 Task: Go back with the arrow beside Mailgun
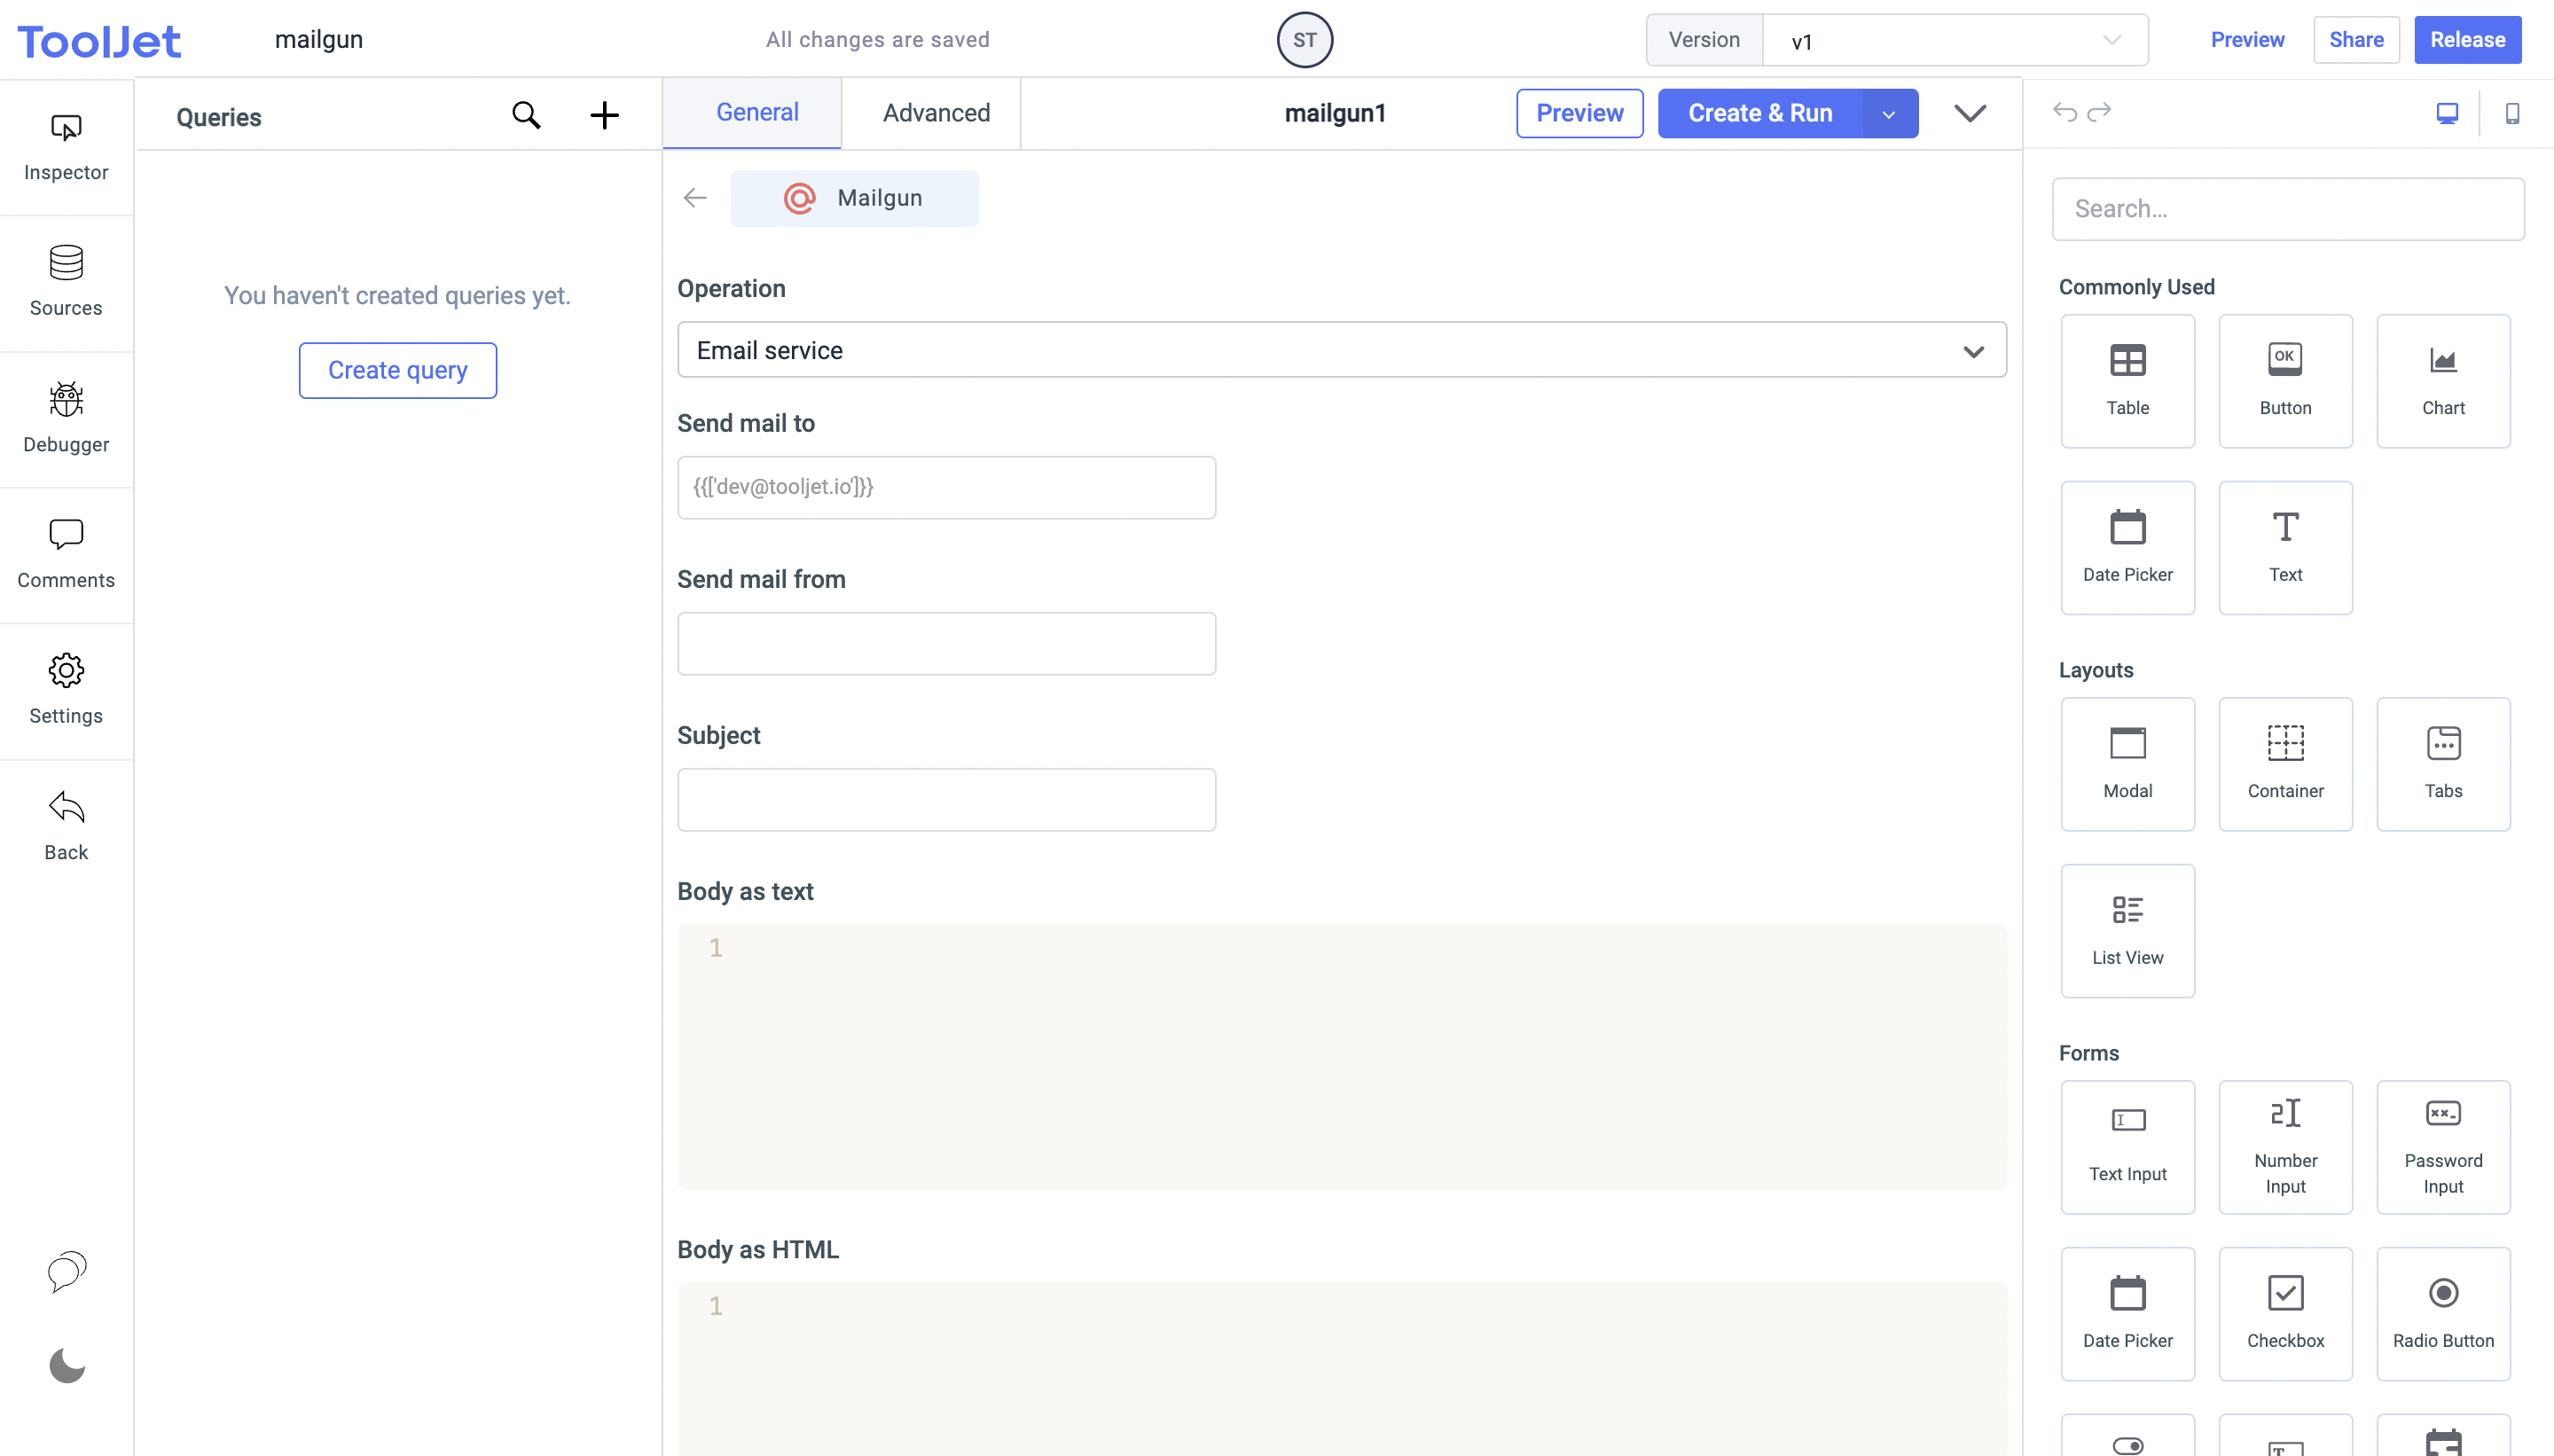tap(695, 198)
